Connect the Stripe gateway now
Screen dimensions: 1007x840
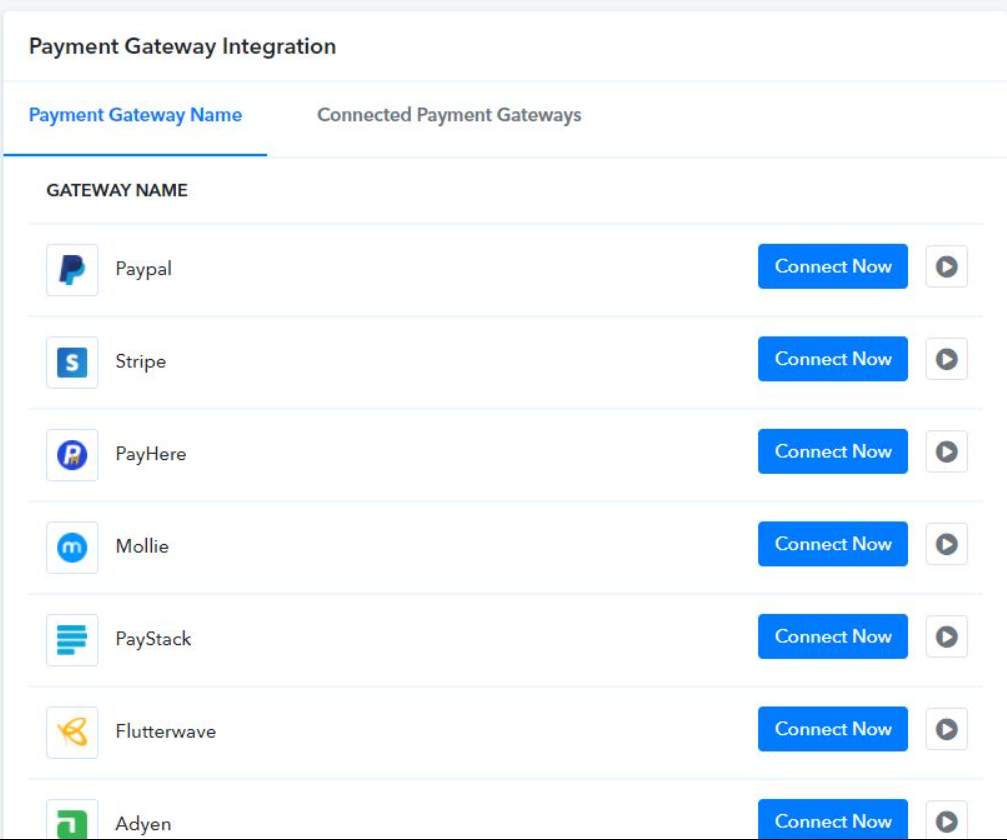(832, 359)
